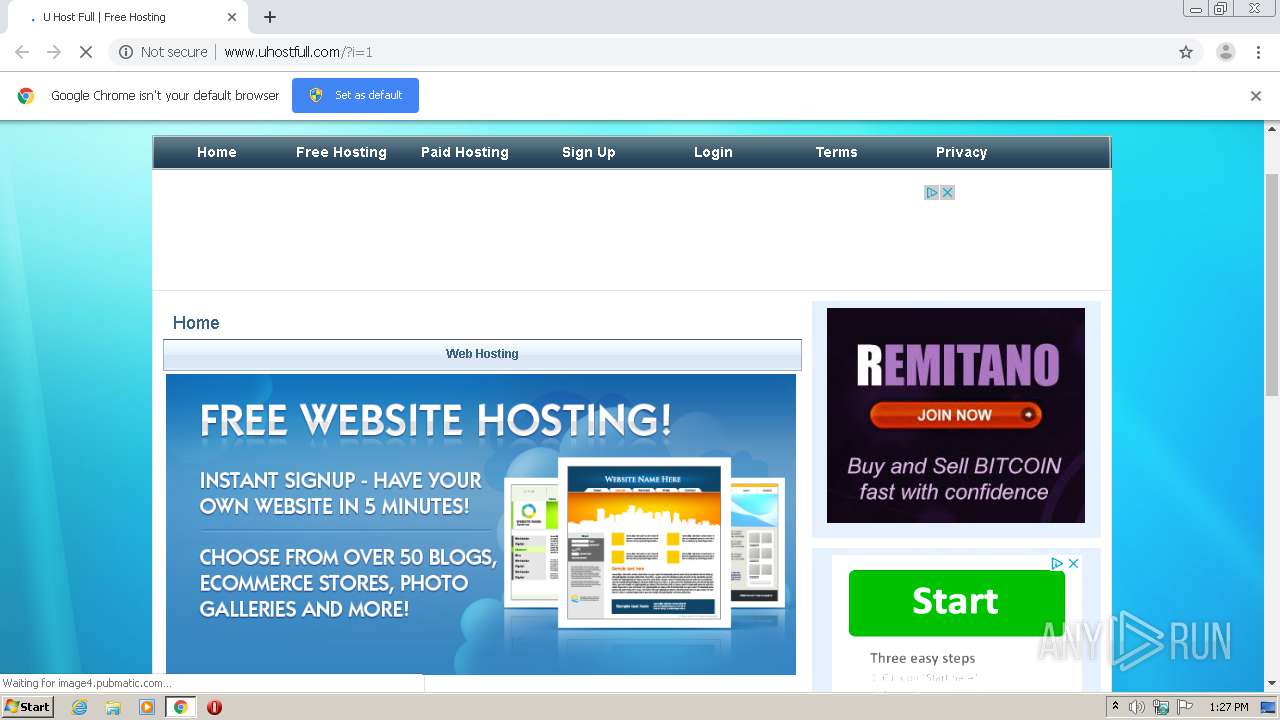Open the Terms navigation item
The image size is (1280, 720).
(836, 152)
